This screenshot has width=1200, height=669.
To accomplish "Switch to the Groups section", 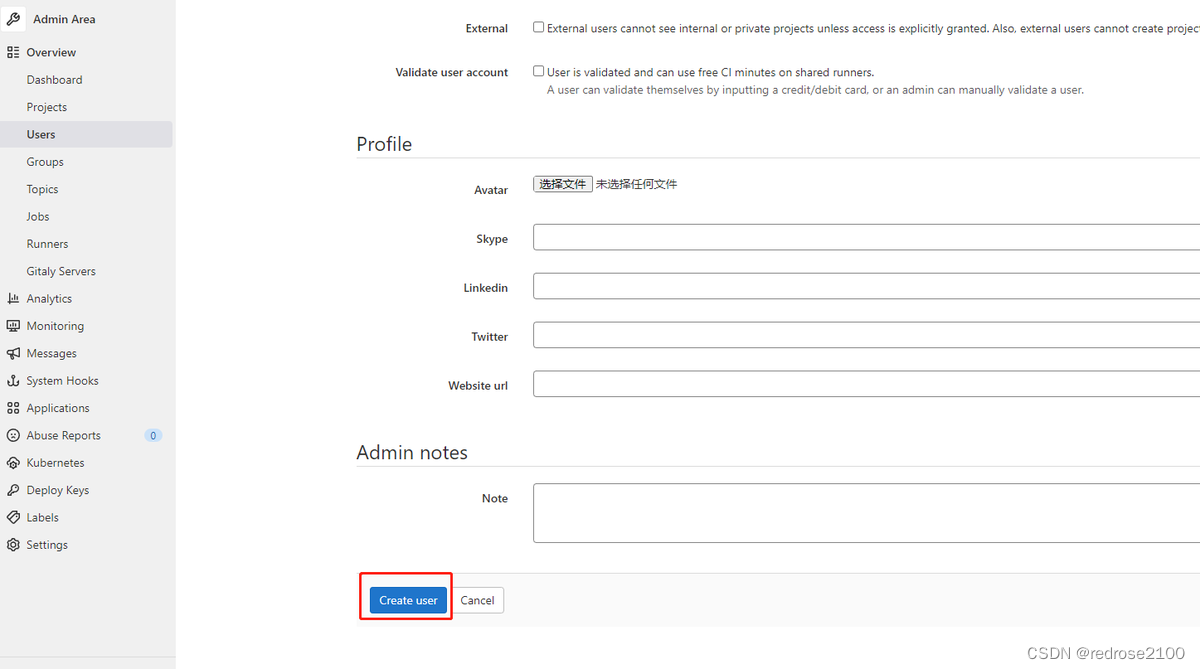I will [x=45, y=161].
